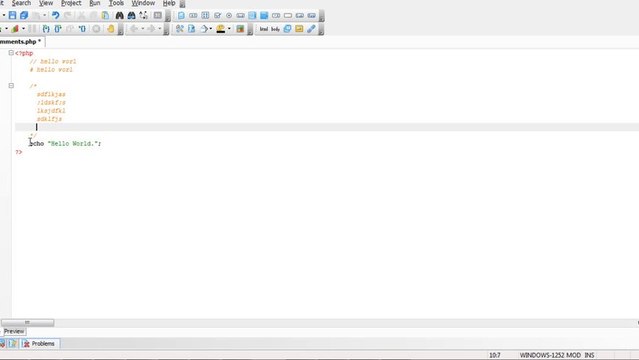
Task: Insert html tag via html icon
Action: click(264, 29)
